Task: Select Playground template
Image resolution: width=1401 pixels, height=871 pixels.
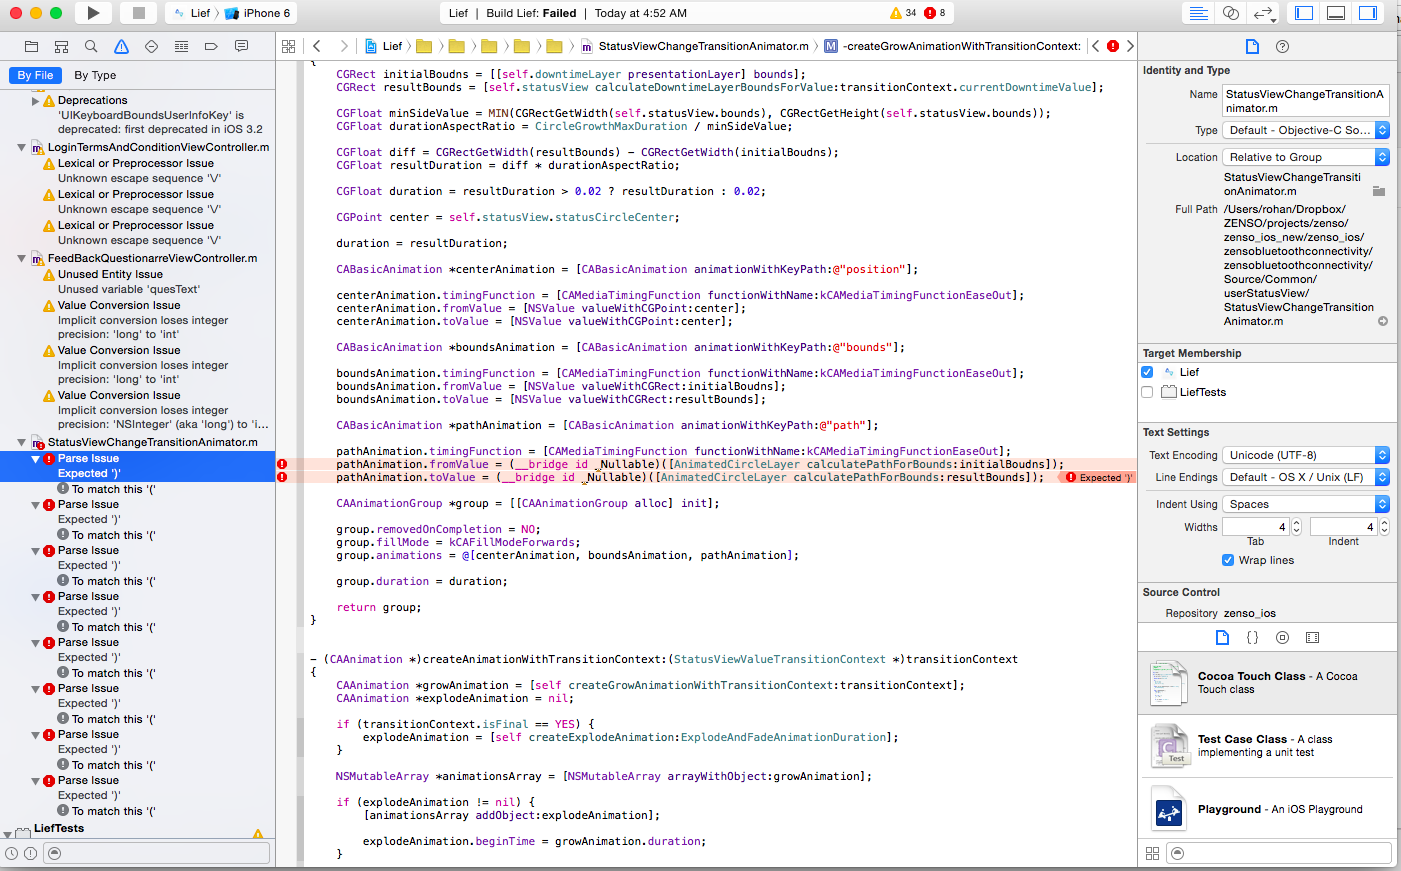Action: 1266,809
